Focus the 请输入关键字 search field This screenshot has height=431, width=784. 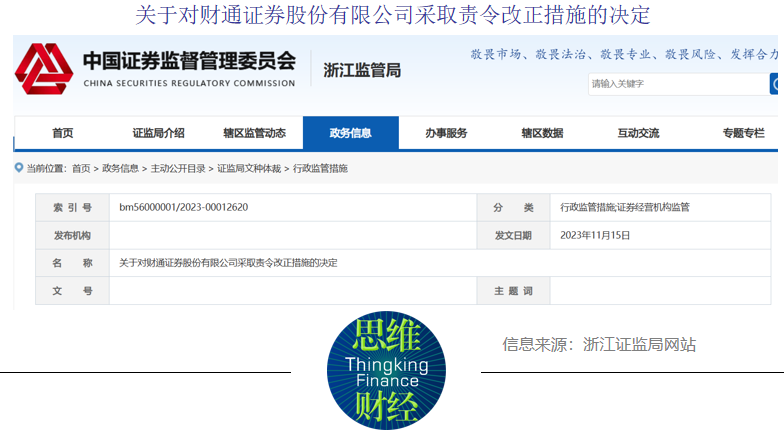[678, 84]
